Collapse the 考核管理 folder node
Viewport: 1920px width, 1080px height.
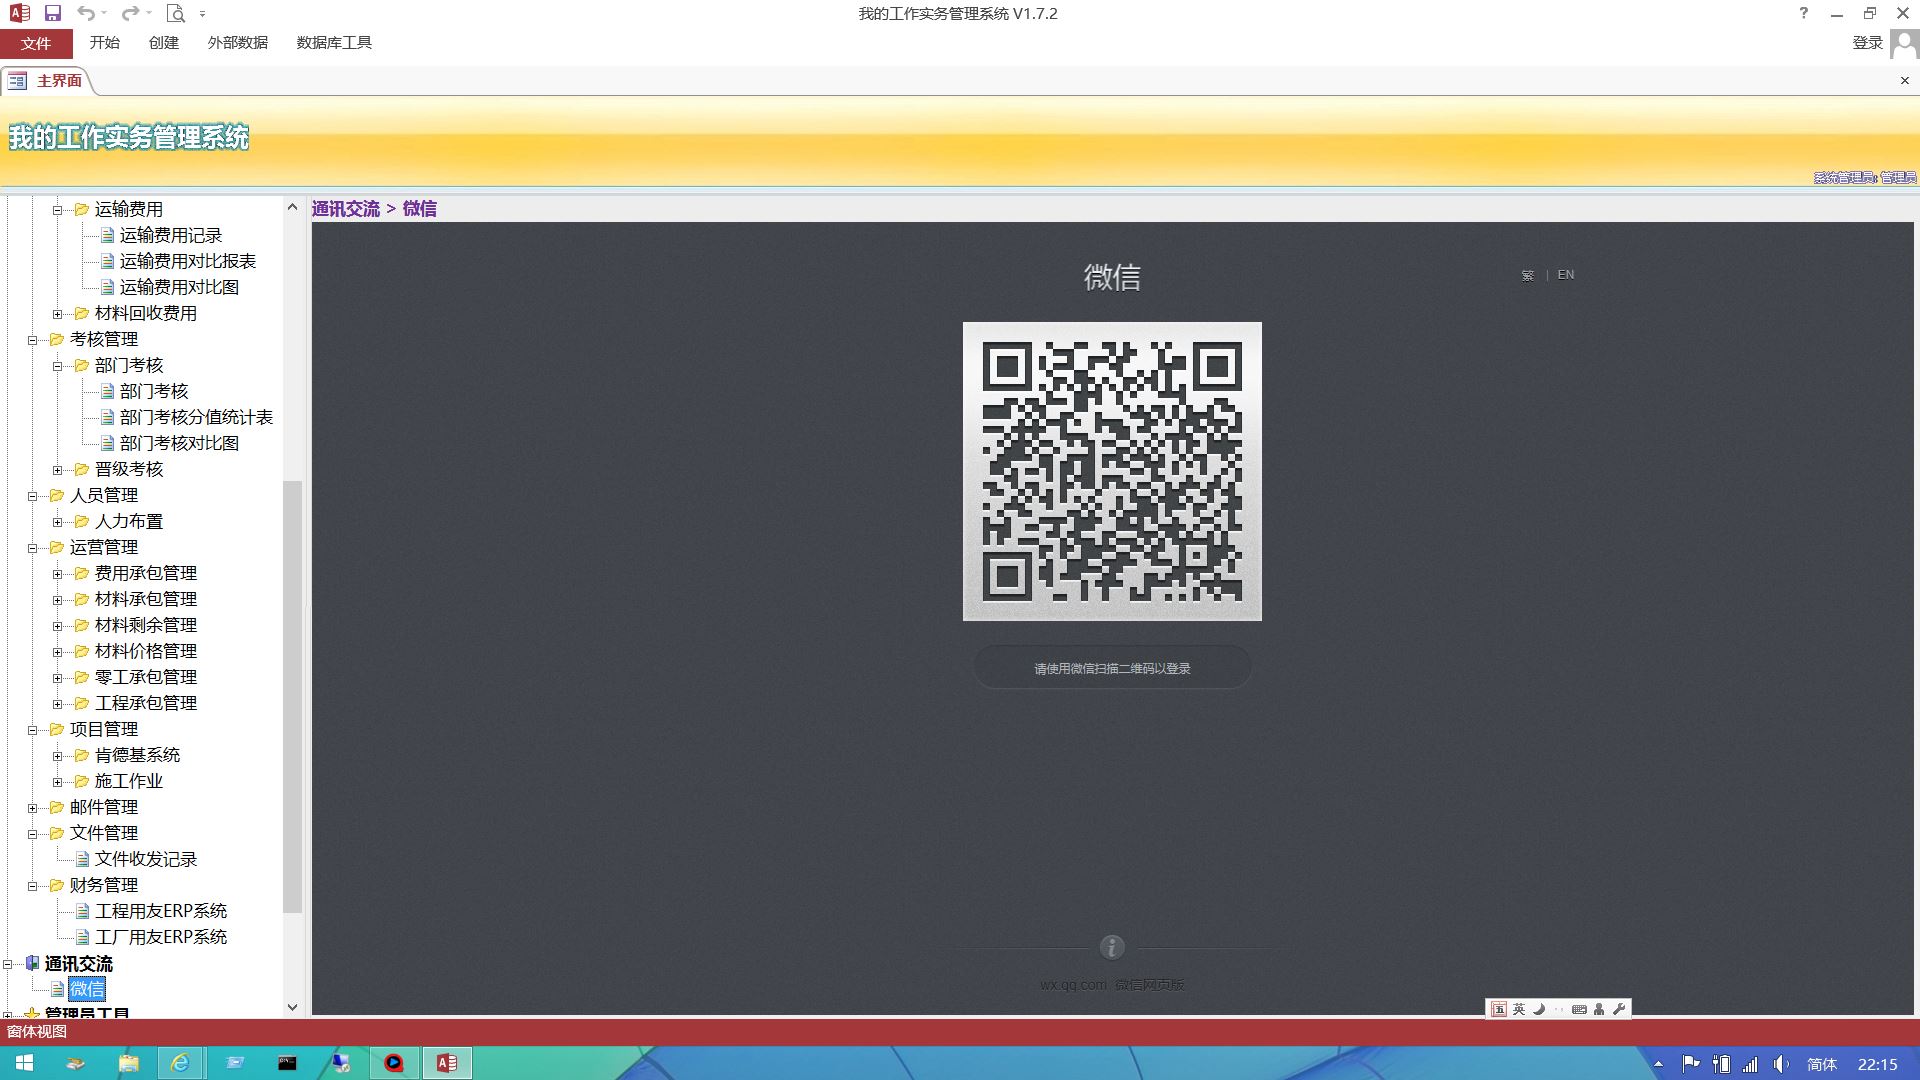click(33, 340)
